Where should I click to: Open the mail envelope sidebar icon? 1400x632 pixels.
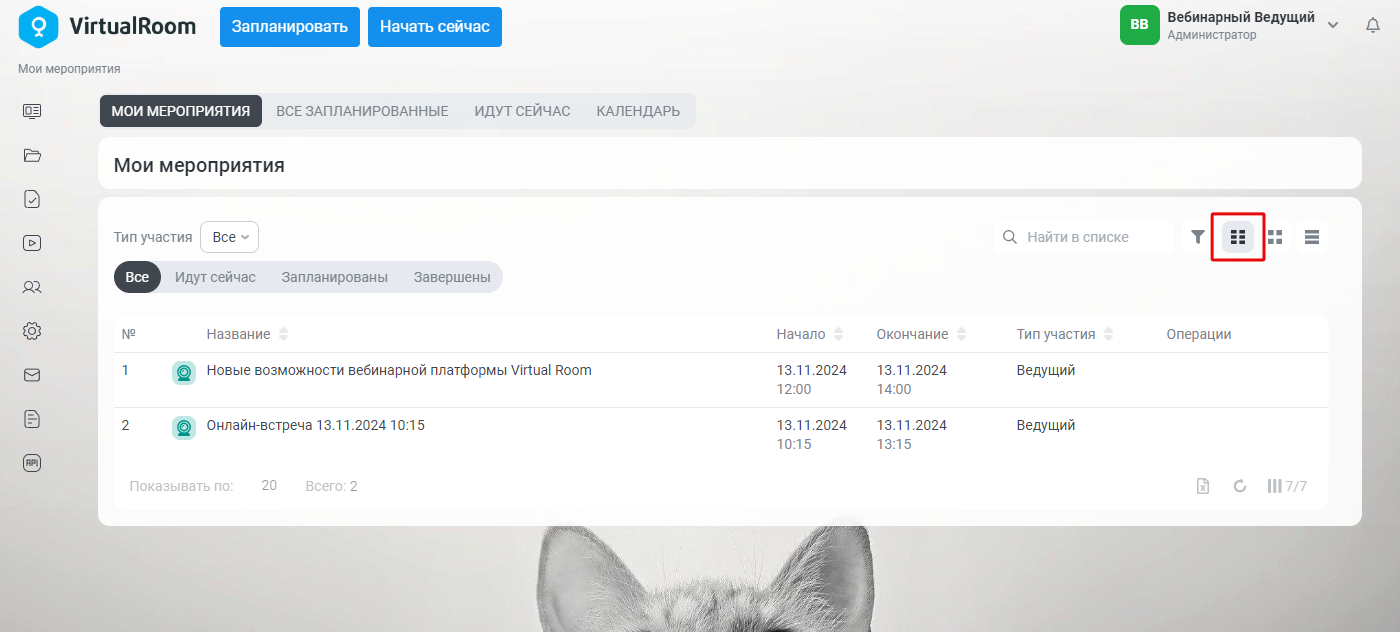32,375
